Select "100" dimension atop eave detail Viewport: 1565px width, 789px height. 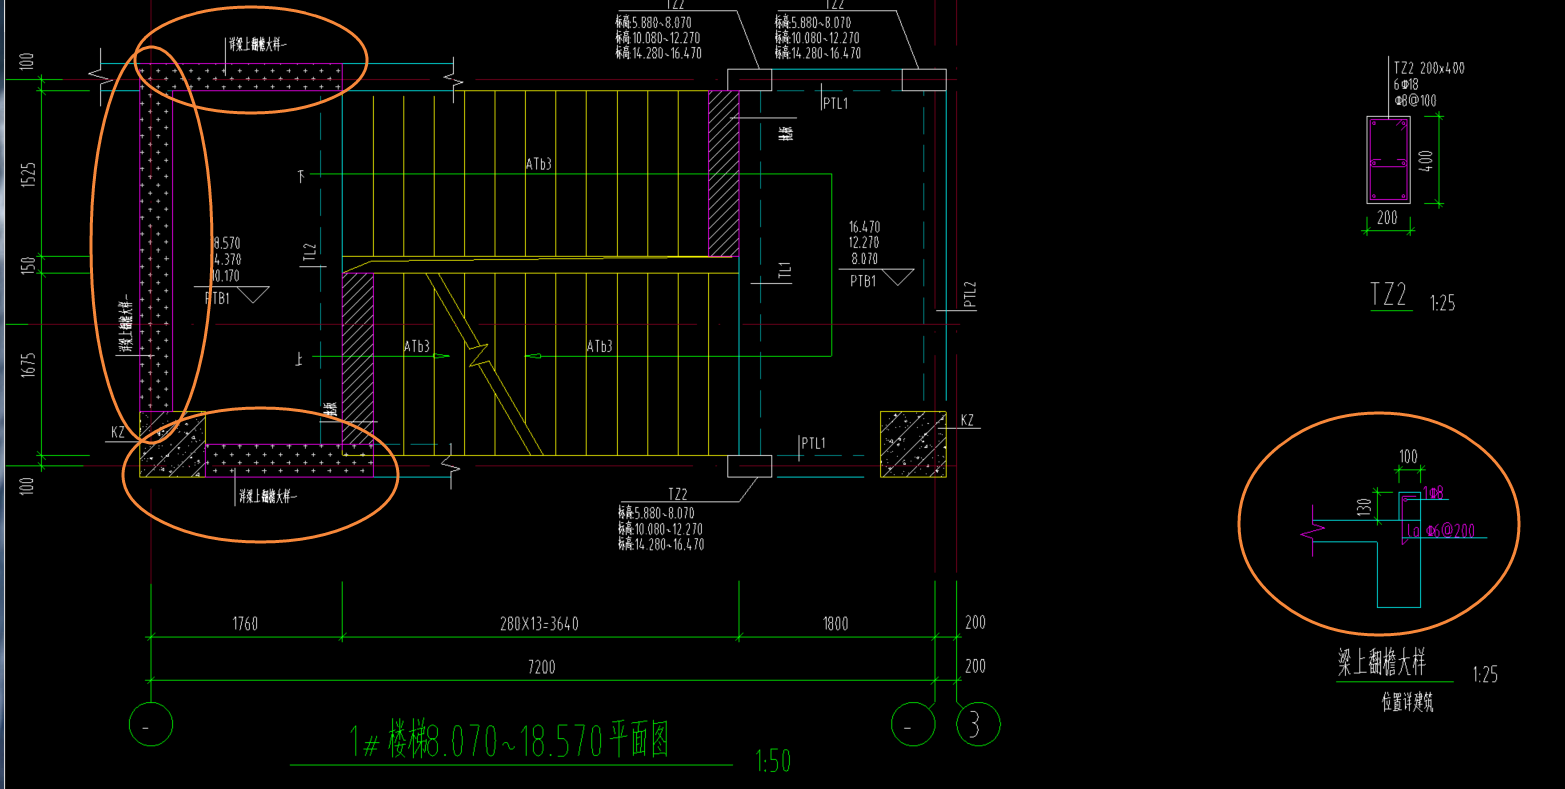(x=1408, y=457)
